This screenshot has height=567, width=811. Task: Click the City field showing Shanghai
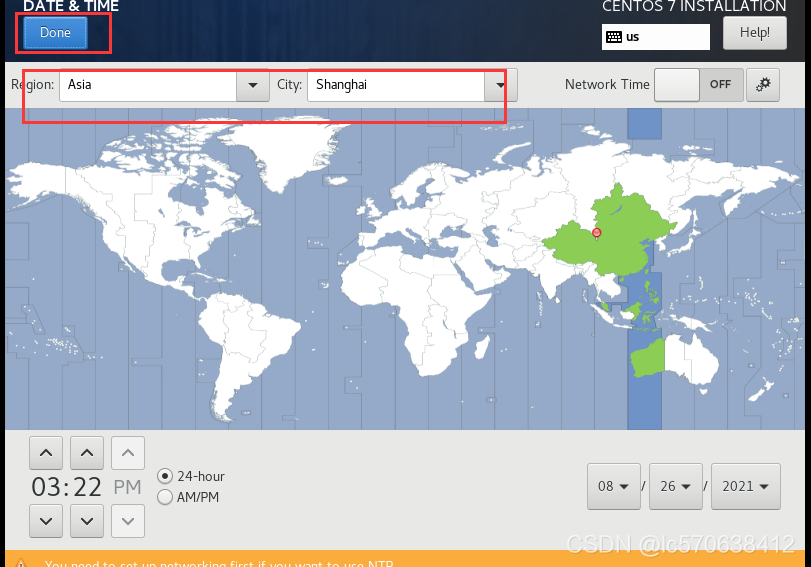click(396, 85)
